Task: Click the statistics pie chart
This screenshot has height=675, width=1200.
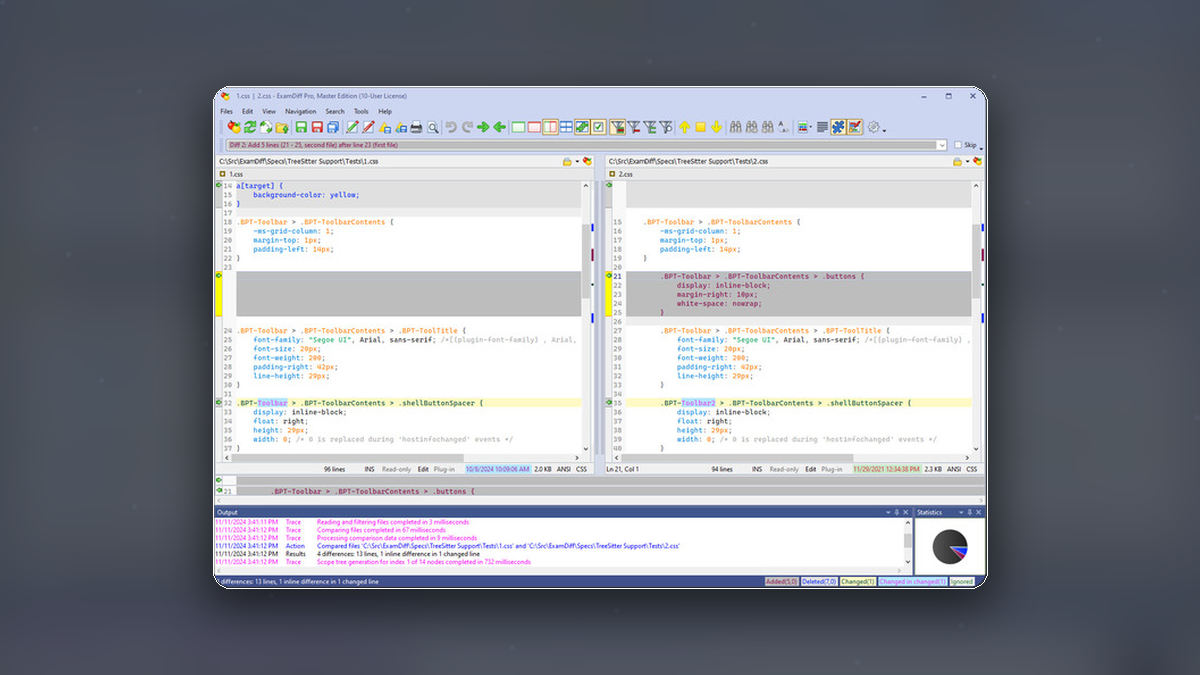Action: click(x=950, y=546)
